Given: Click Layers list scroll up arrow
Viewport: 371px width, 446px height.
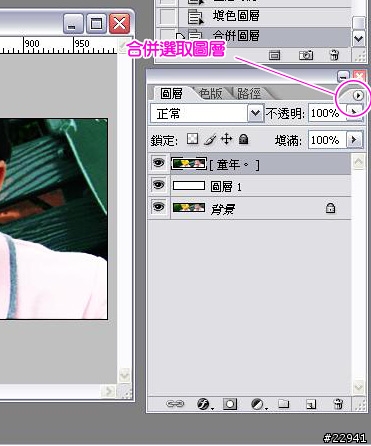Looking at the screenshot, I should (358, 162).
